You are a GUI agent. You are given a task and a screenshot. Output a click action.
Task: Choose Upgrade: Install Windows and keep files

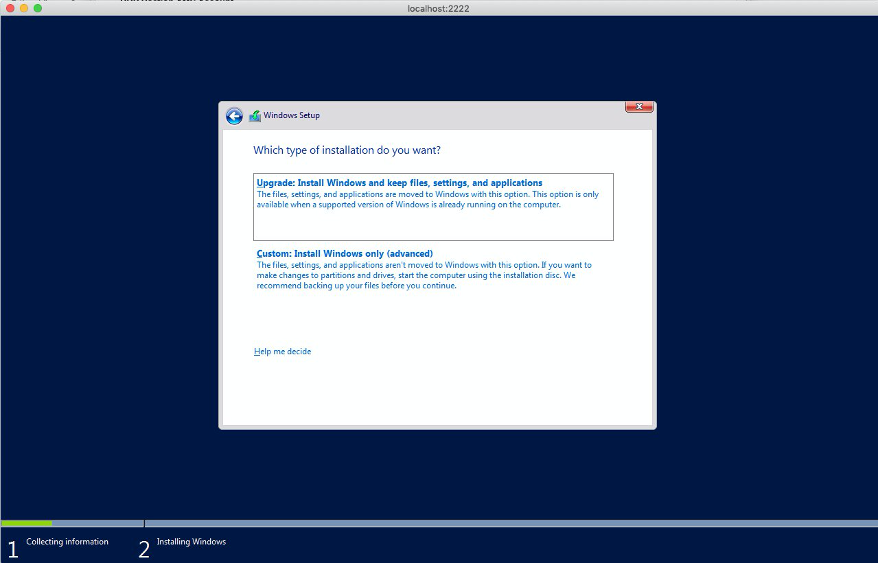[x=433, y=207]
